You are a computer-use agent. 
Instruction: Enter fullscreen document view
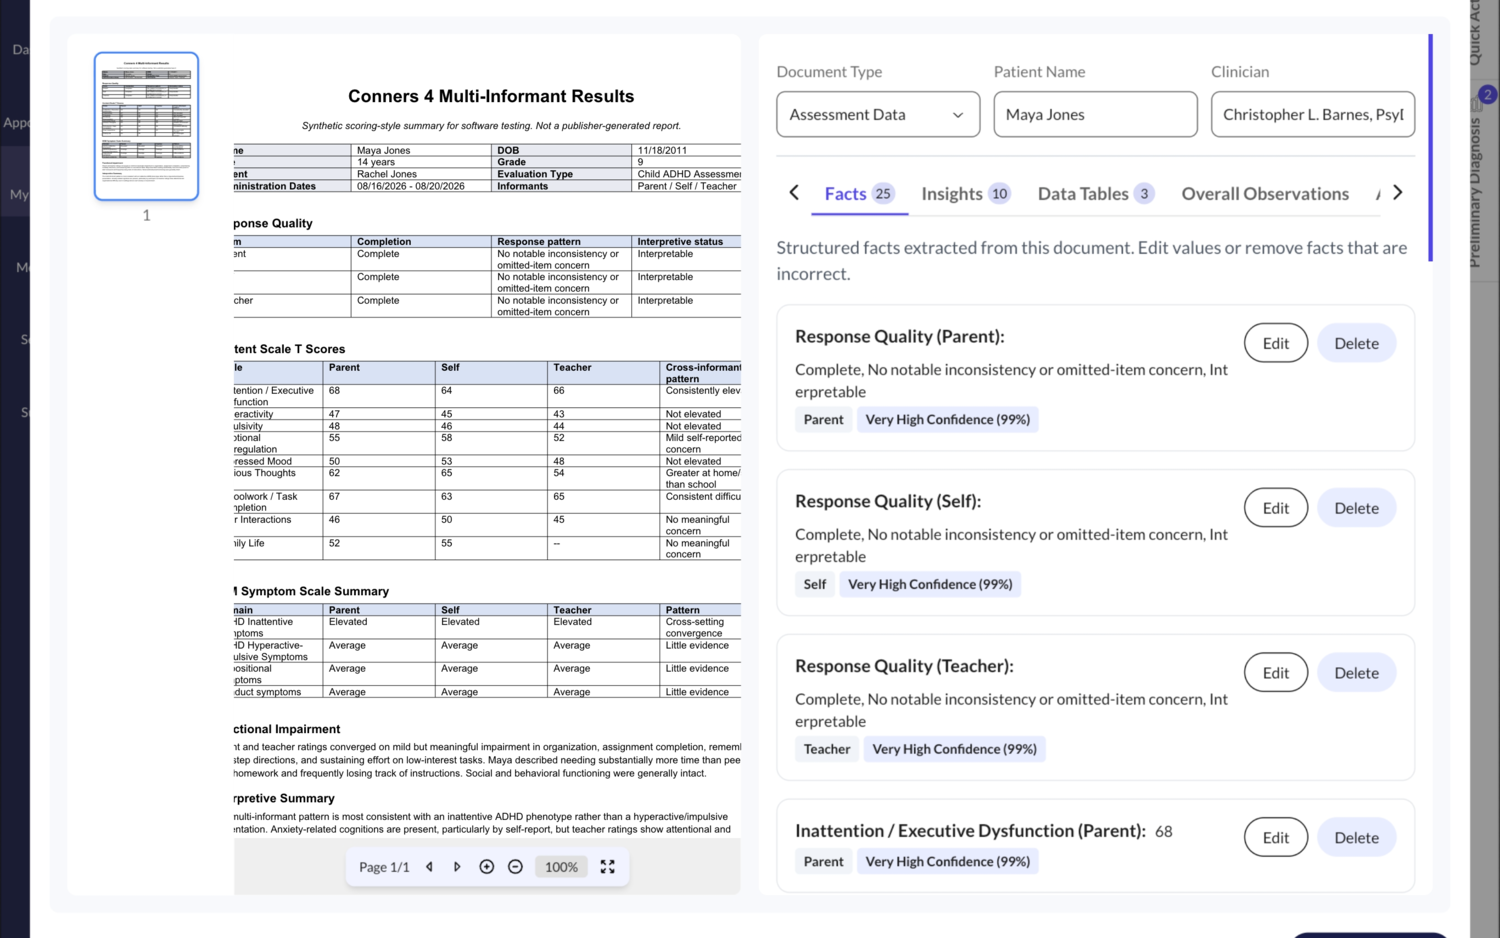tap(607, 867)
